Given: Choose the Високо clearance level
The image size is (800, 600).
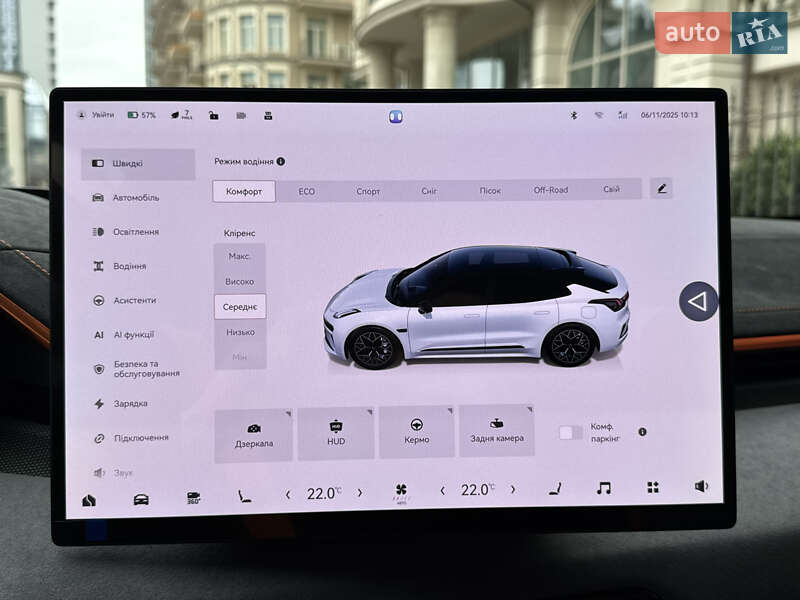Looking at the screenshot, I should coord(240,282).
